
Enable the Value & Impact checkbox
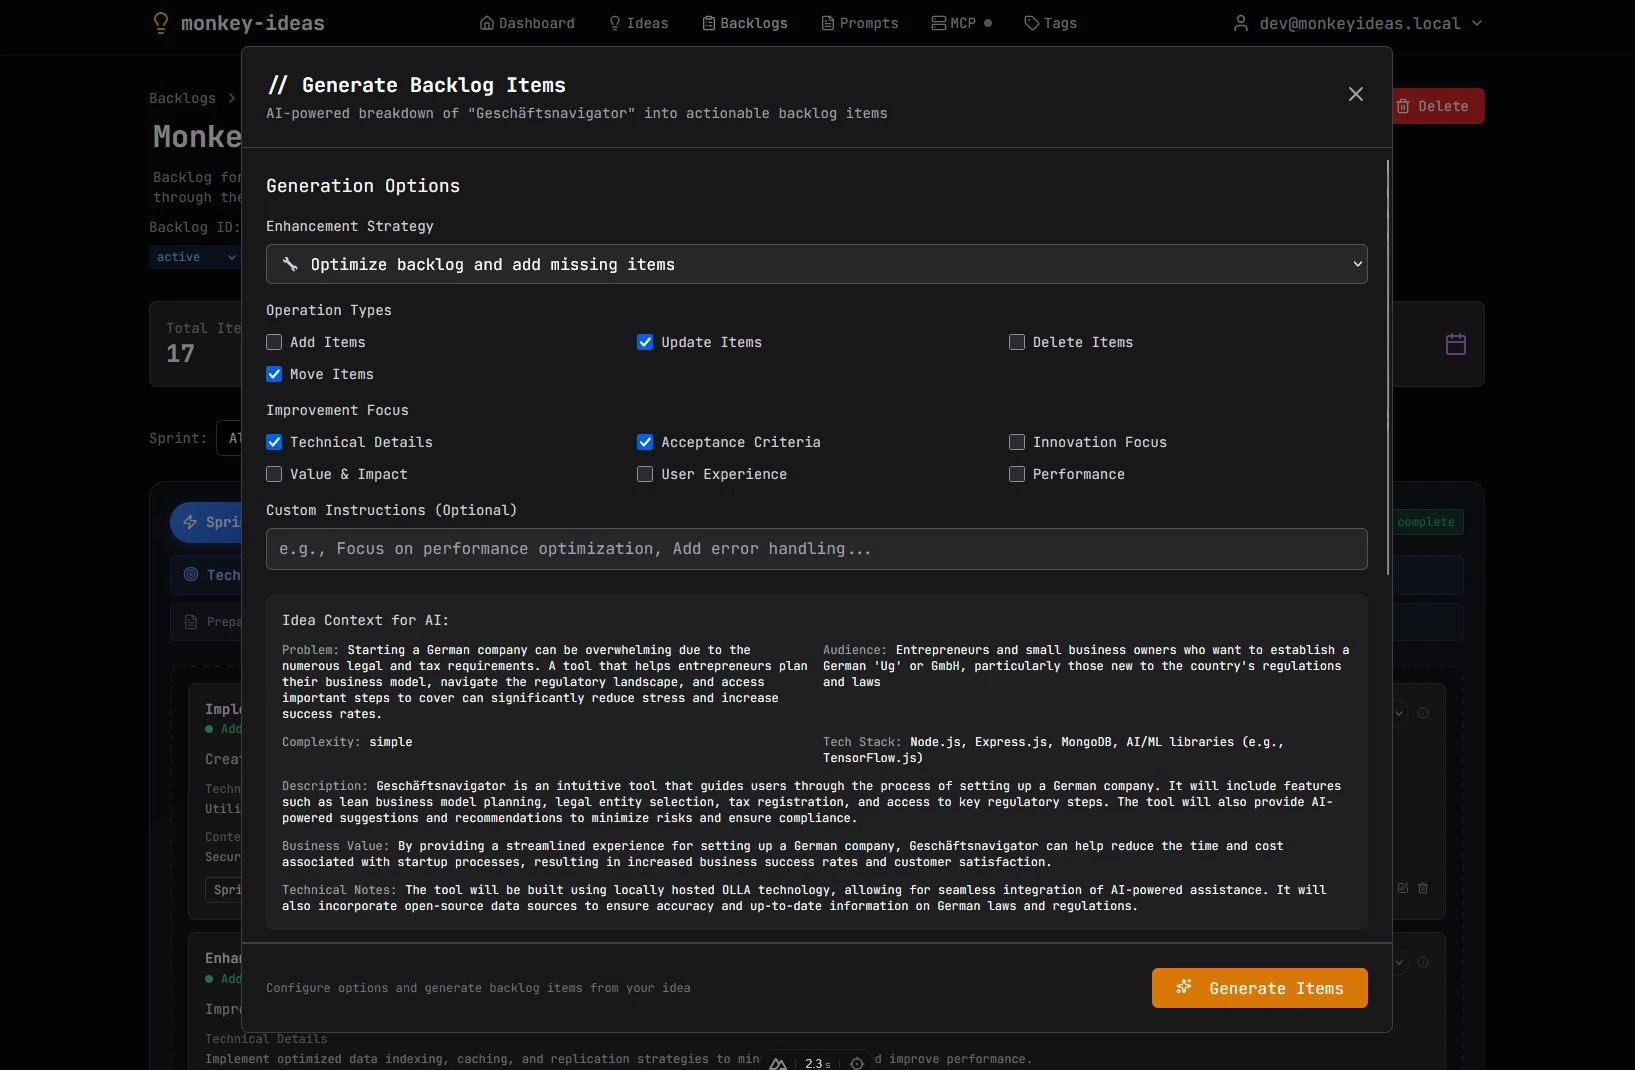(x=274, y=474)
